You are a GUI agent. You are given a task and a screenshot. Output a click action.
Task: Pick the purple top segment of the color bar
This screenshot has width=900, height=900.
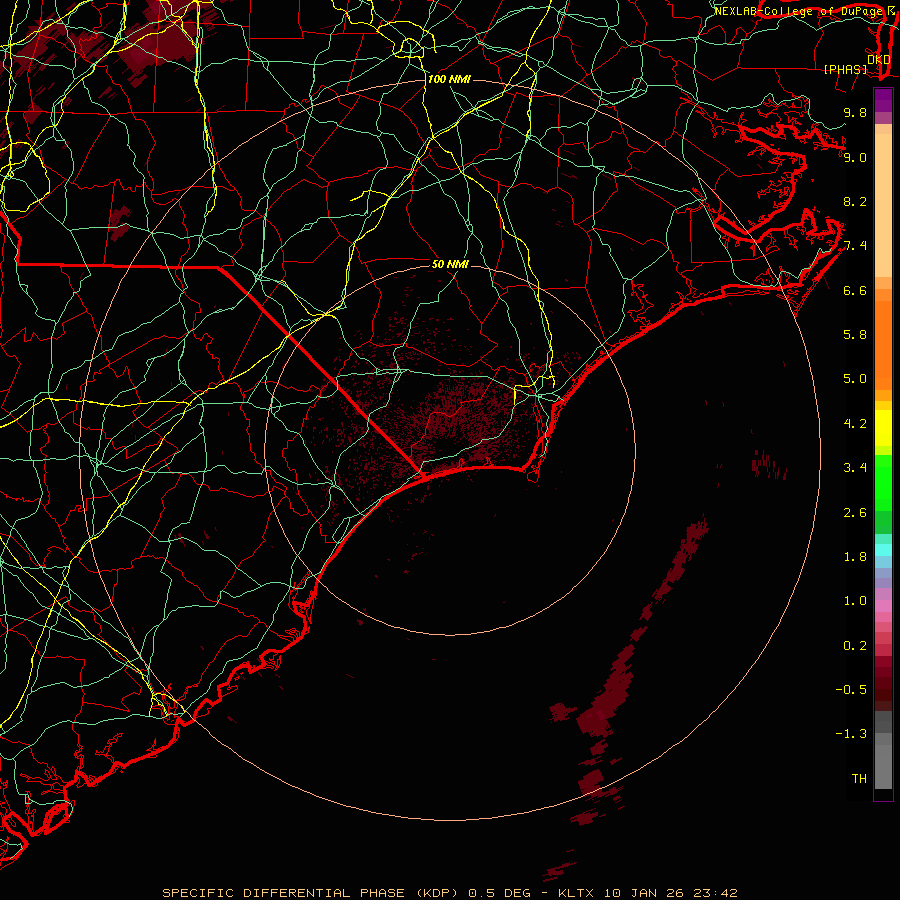pos(883,100)
